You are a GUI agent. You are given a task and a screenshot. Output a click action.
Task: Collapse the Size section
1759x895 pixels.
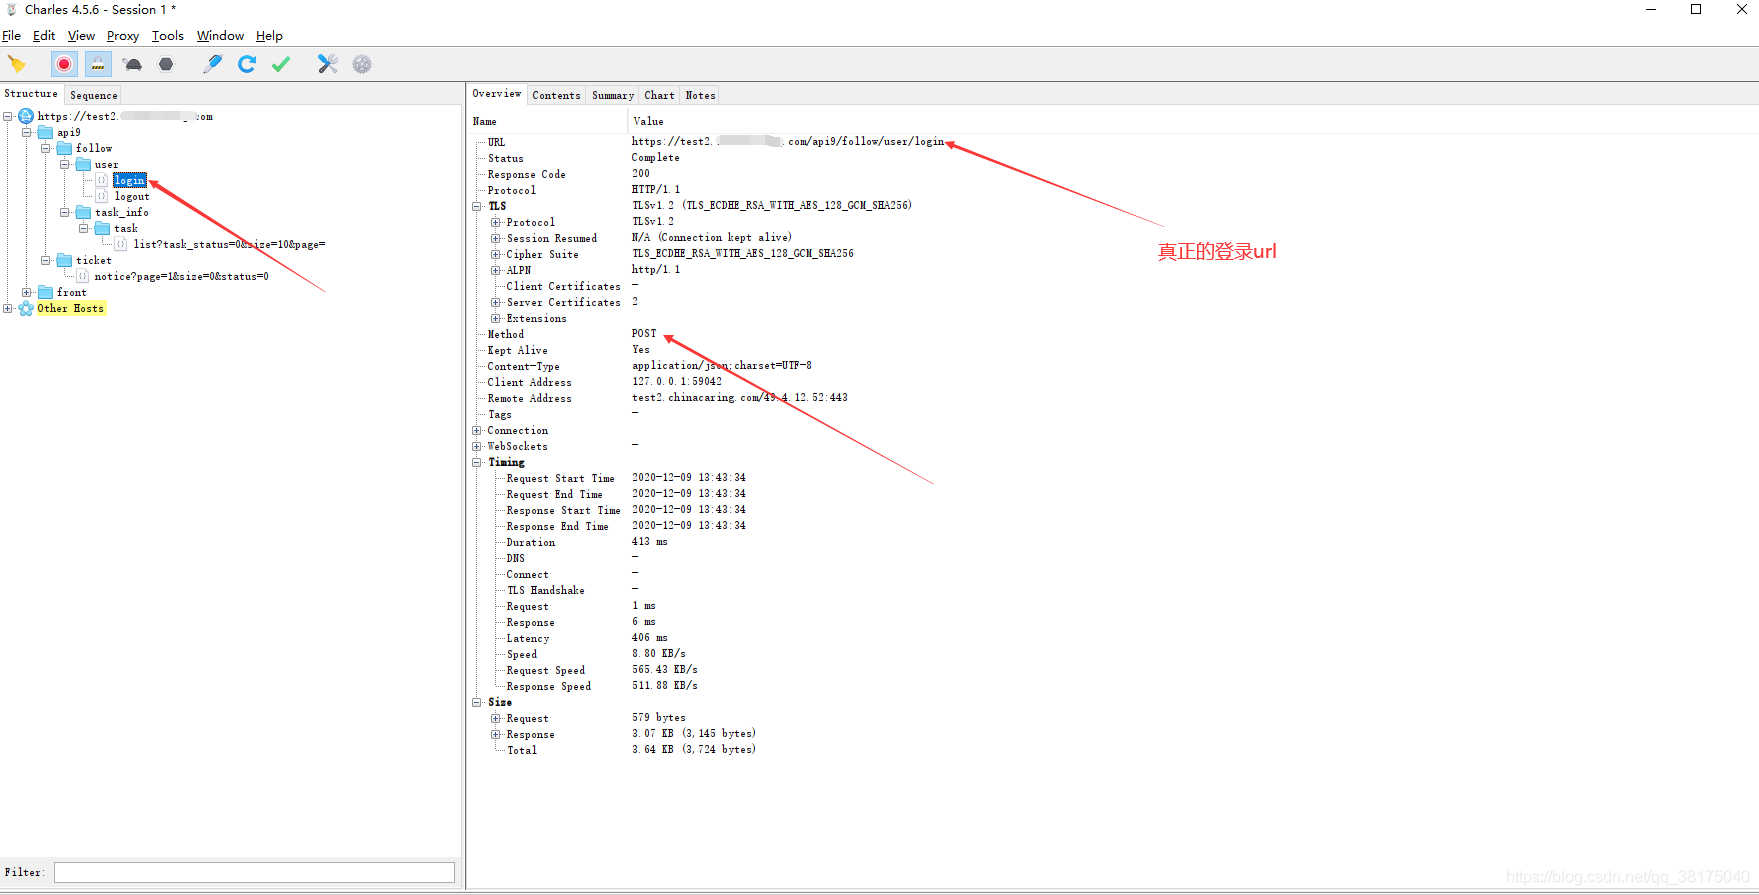[477, 703]
